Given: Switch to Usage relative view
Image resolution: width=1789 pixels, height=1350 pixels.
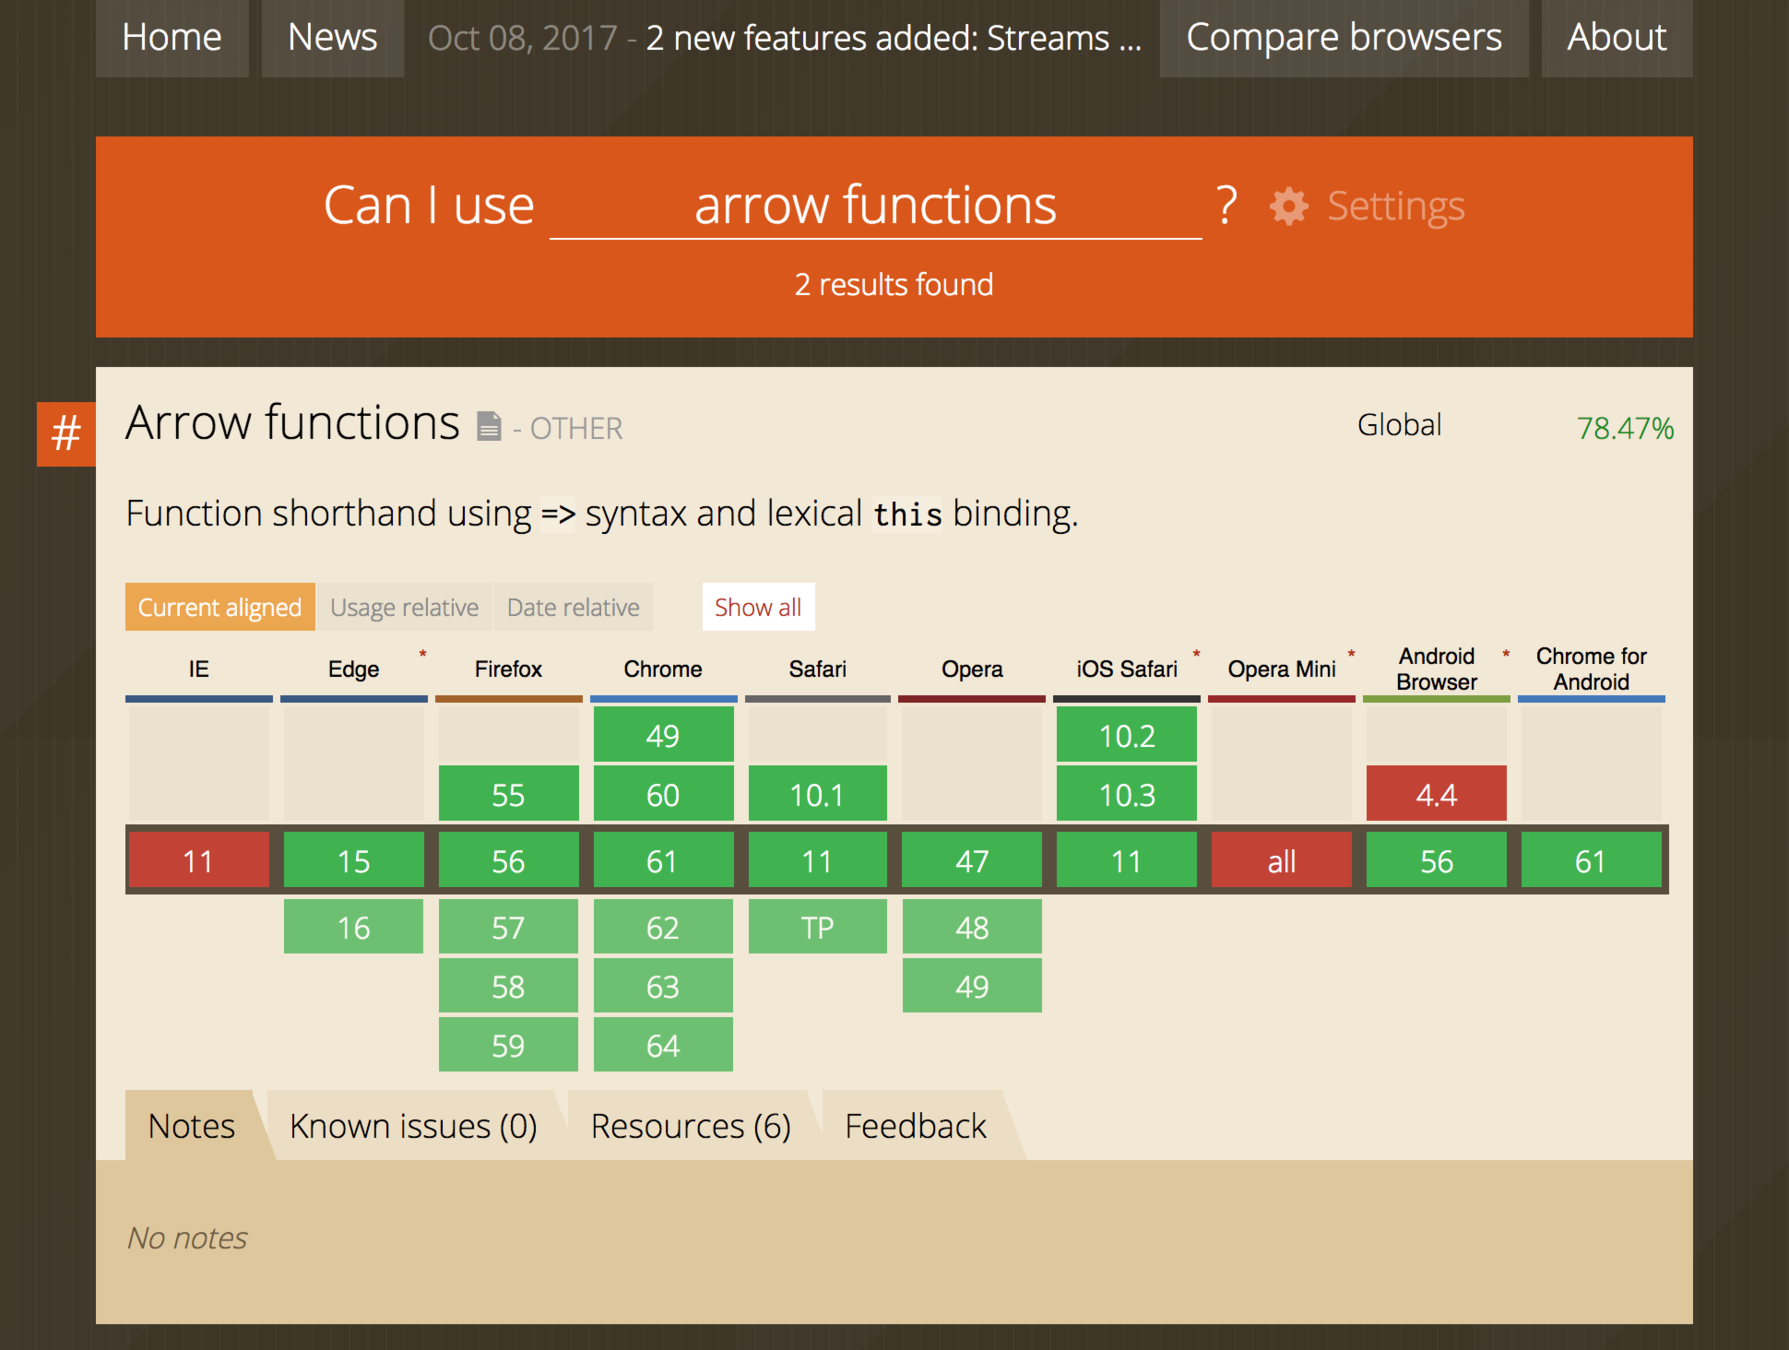Looking at the screenshot, I should (404, 607).
